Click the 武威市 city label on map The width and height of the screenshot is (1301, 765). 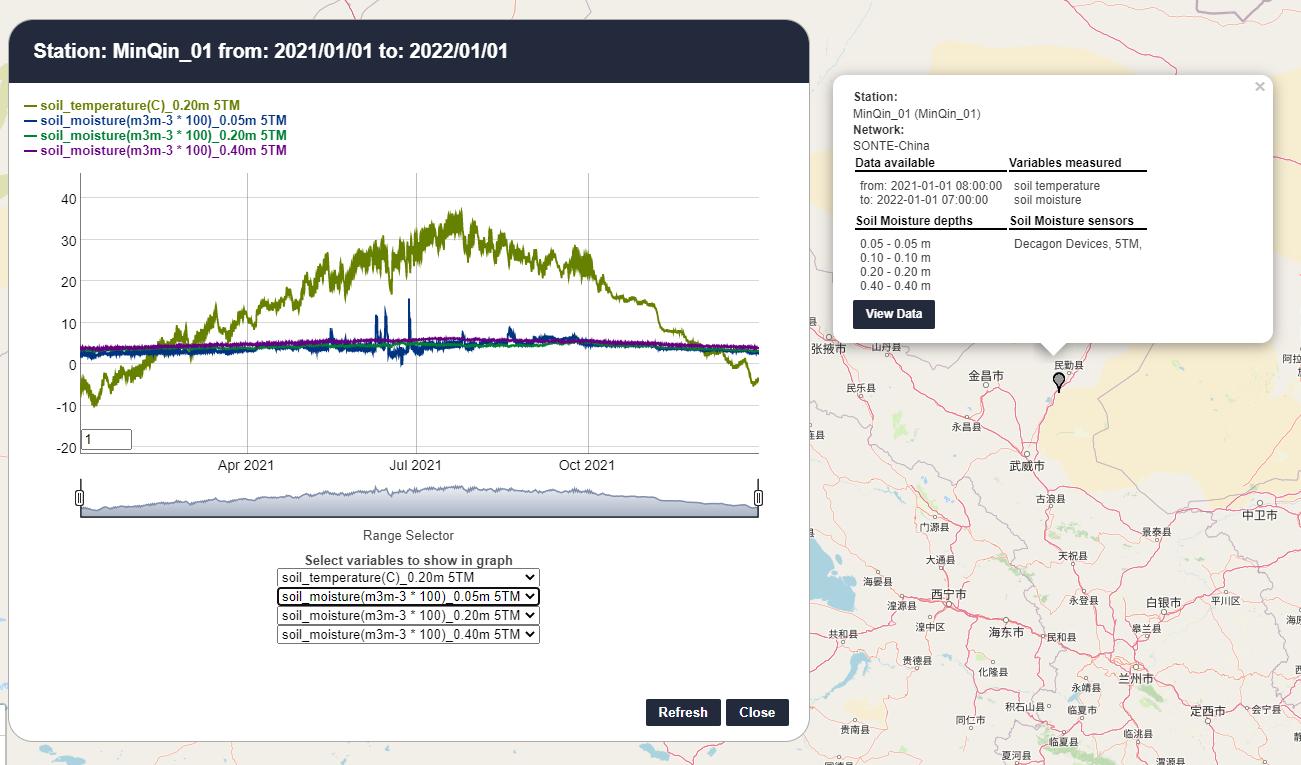click(x=1026, y=466)
